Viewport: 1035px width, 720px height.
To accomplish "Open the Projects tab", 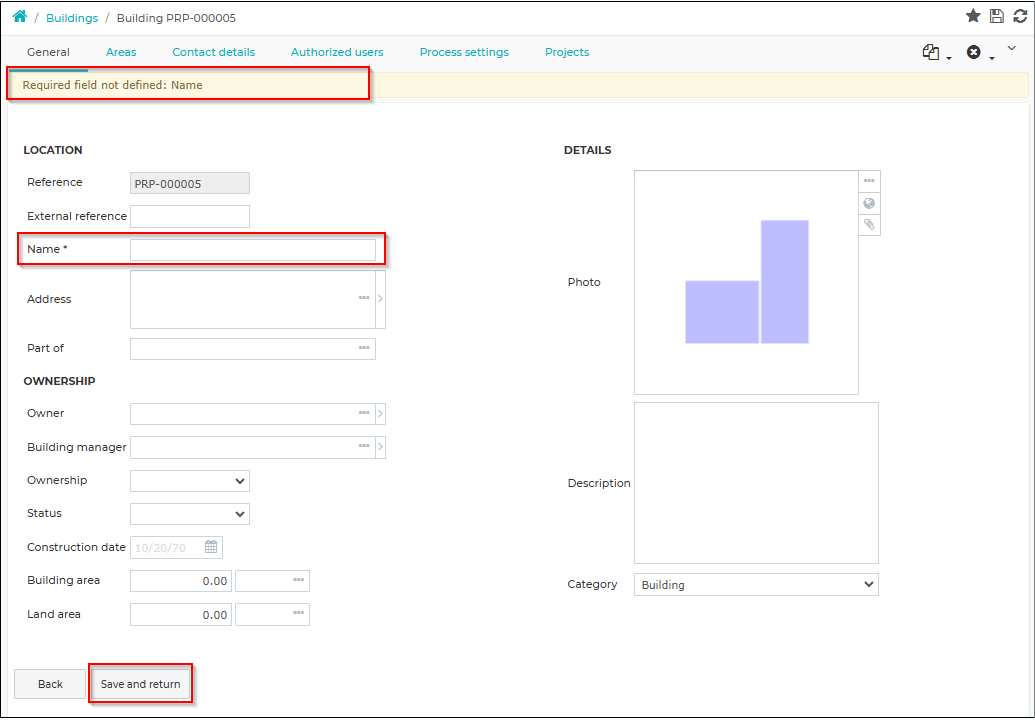I will [x=567, y=52].
